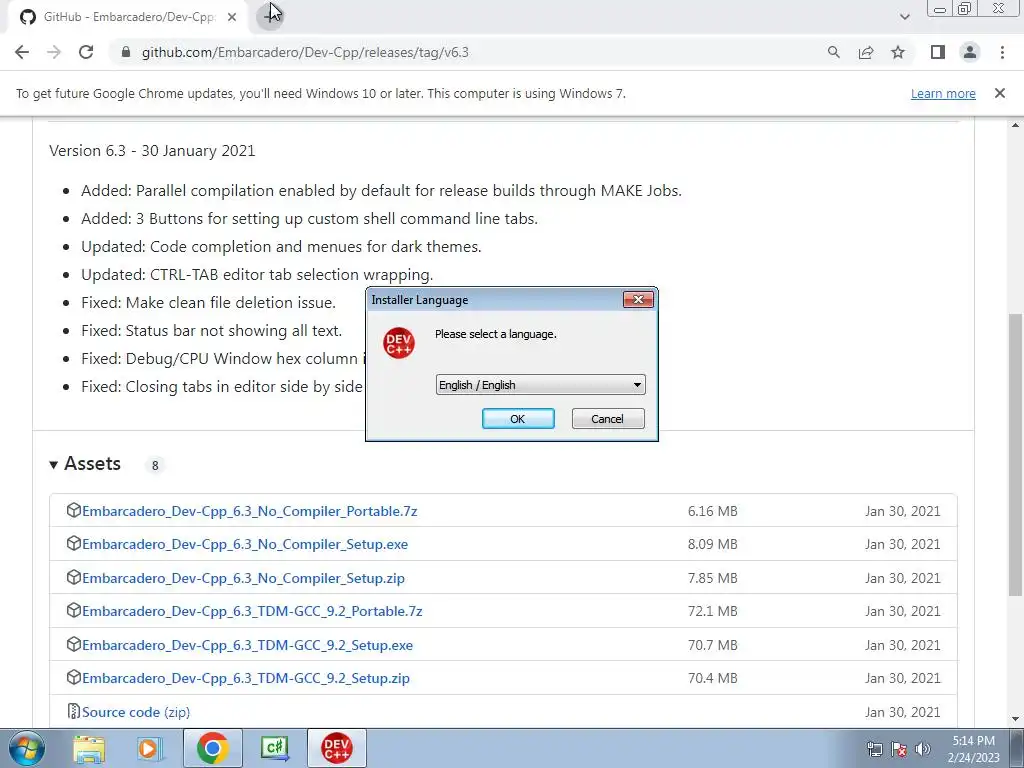Viewport: 1024px width, 768px height.
Task: Click package icon beside No_Compiler_Setup.zip
Action: 74,577
